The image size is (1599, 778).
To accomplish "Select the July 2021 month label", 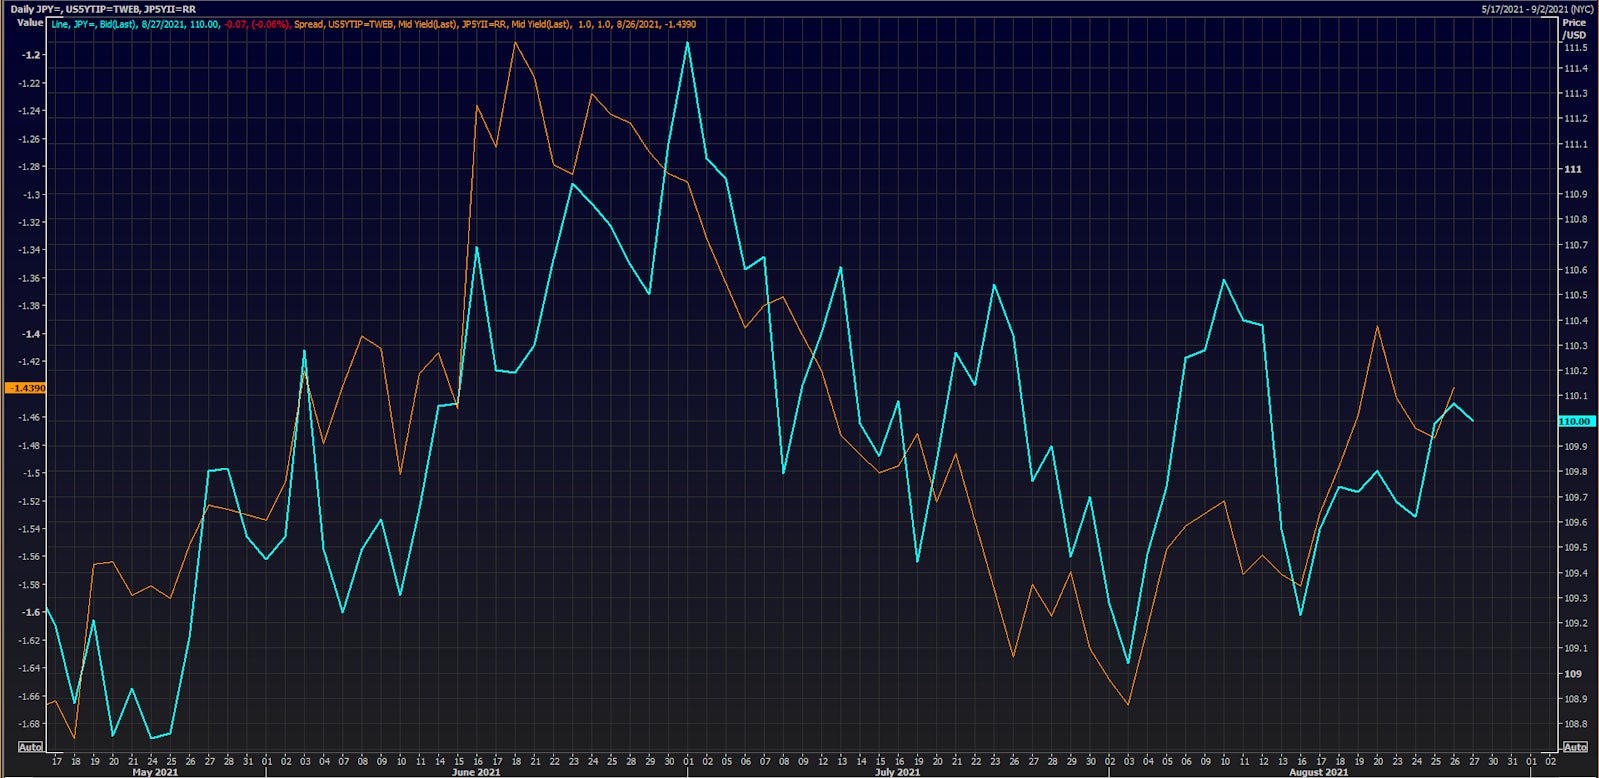I will click(x=897, y=772).
